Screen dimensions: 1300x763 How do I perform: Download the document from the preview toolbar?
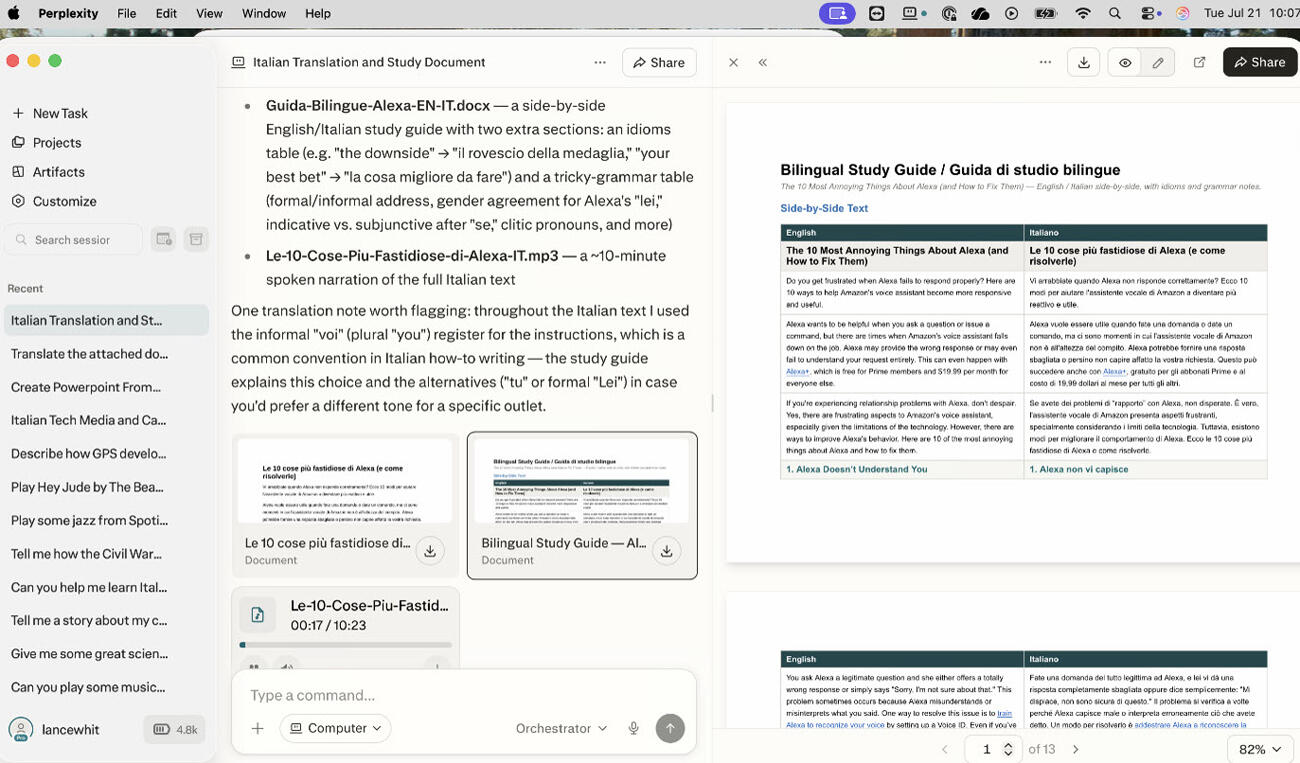click(x=1084, y=62)
